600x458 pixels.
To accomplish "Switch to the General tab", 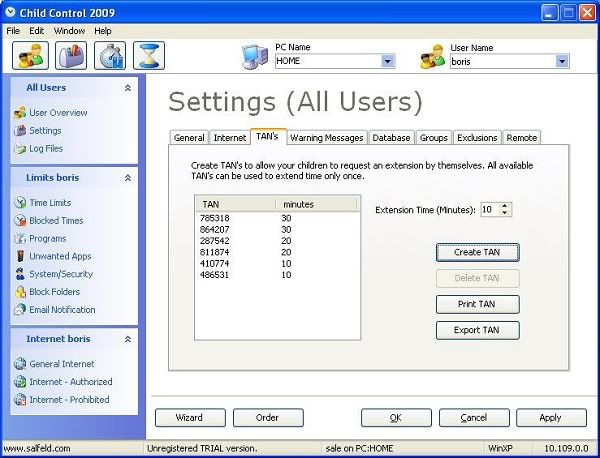I will 189,138.
